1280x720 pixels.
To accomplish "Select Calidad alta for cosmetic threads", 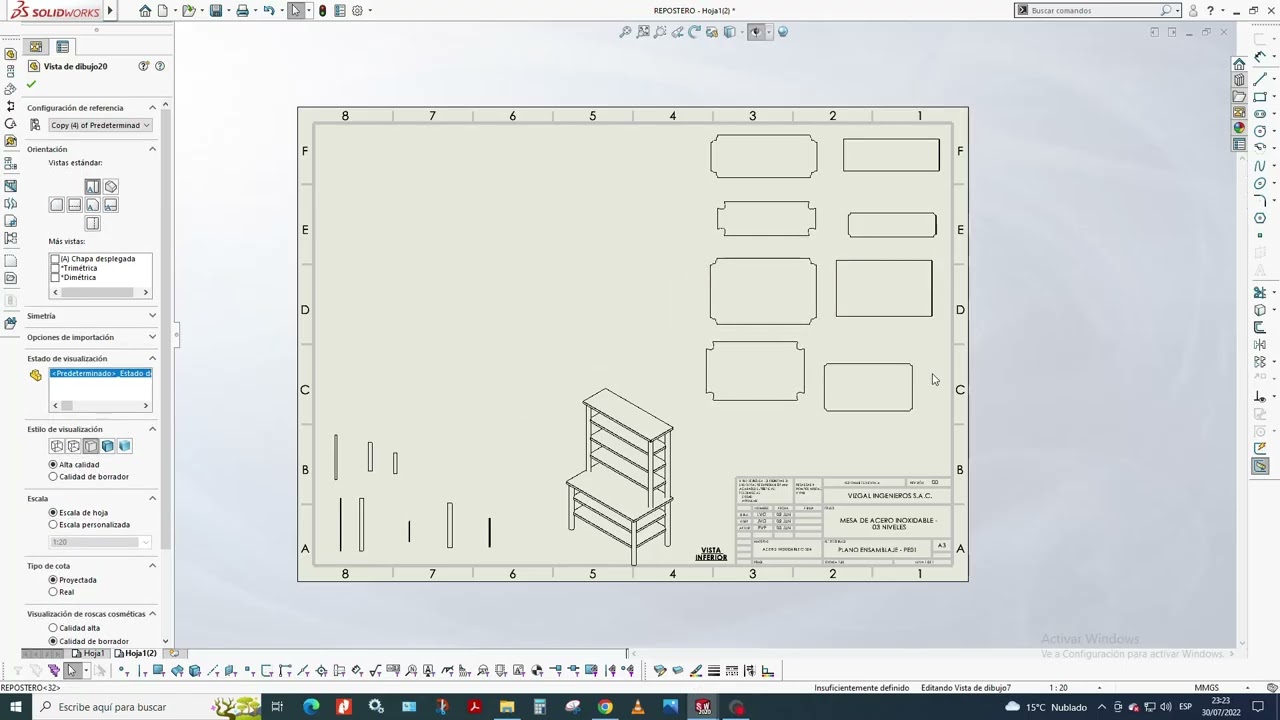I will tap(54, 628).
